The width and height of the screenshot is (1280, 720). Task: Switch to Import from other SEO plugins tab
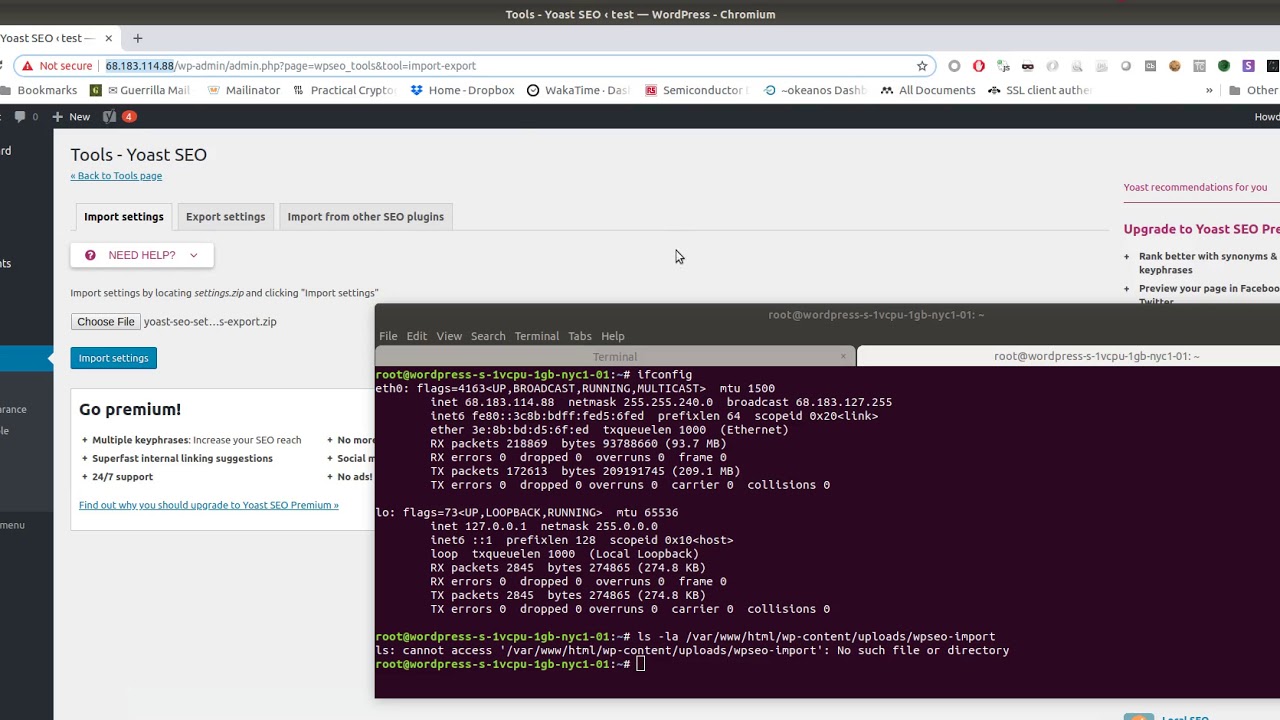pos(366,216)
